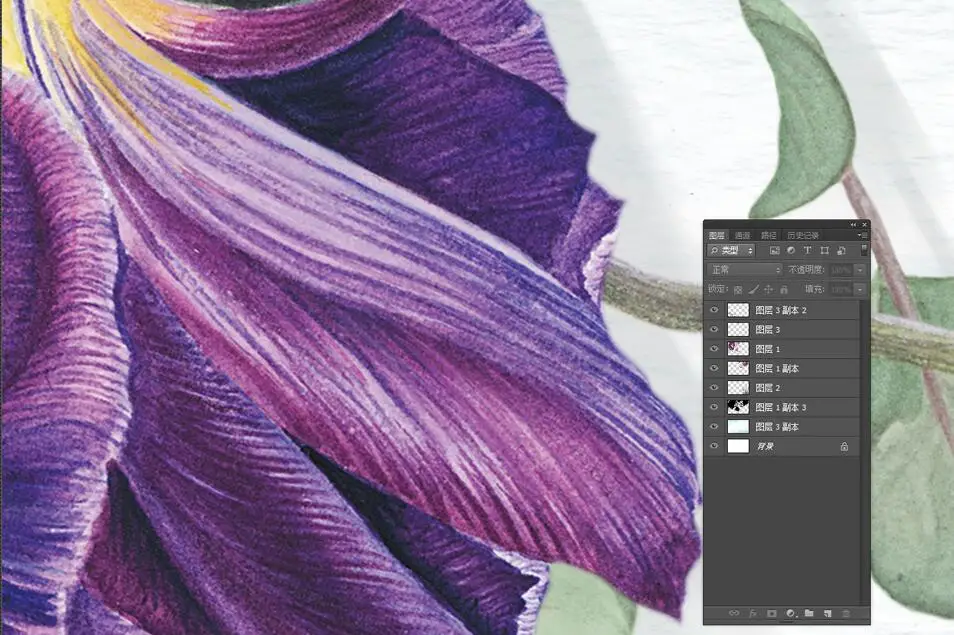Delete layer trash icon

click(x=846, y=614)
